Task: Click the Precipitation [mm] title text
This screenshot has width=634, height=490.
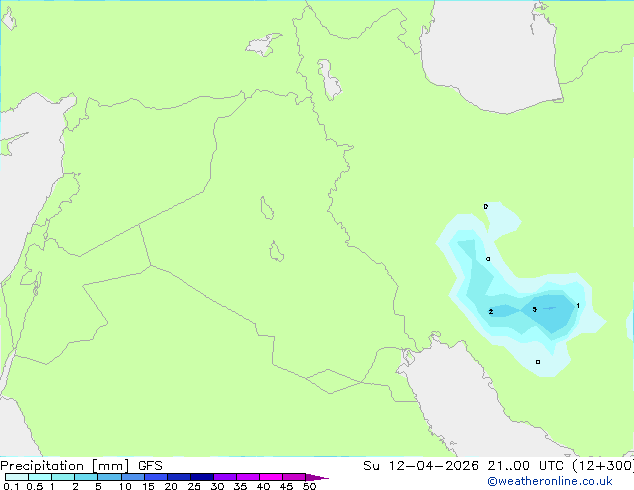Action: [65, 466]
